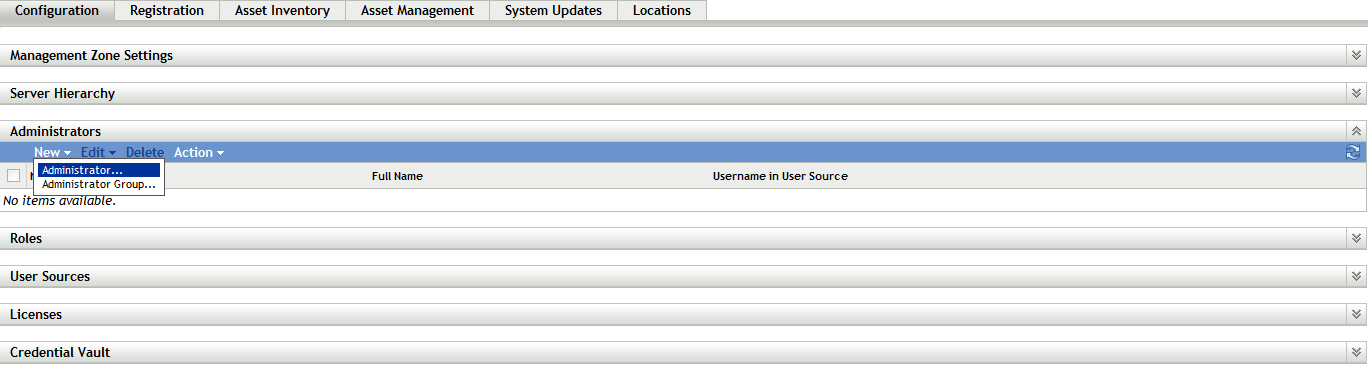Sort by Username in User Source column

780,176
